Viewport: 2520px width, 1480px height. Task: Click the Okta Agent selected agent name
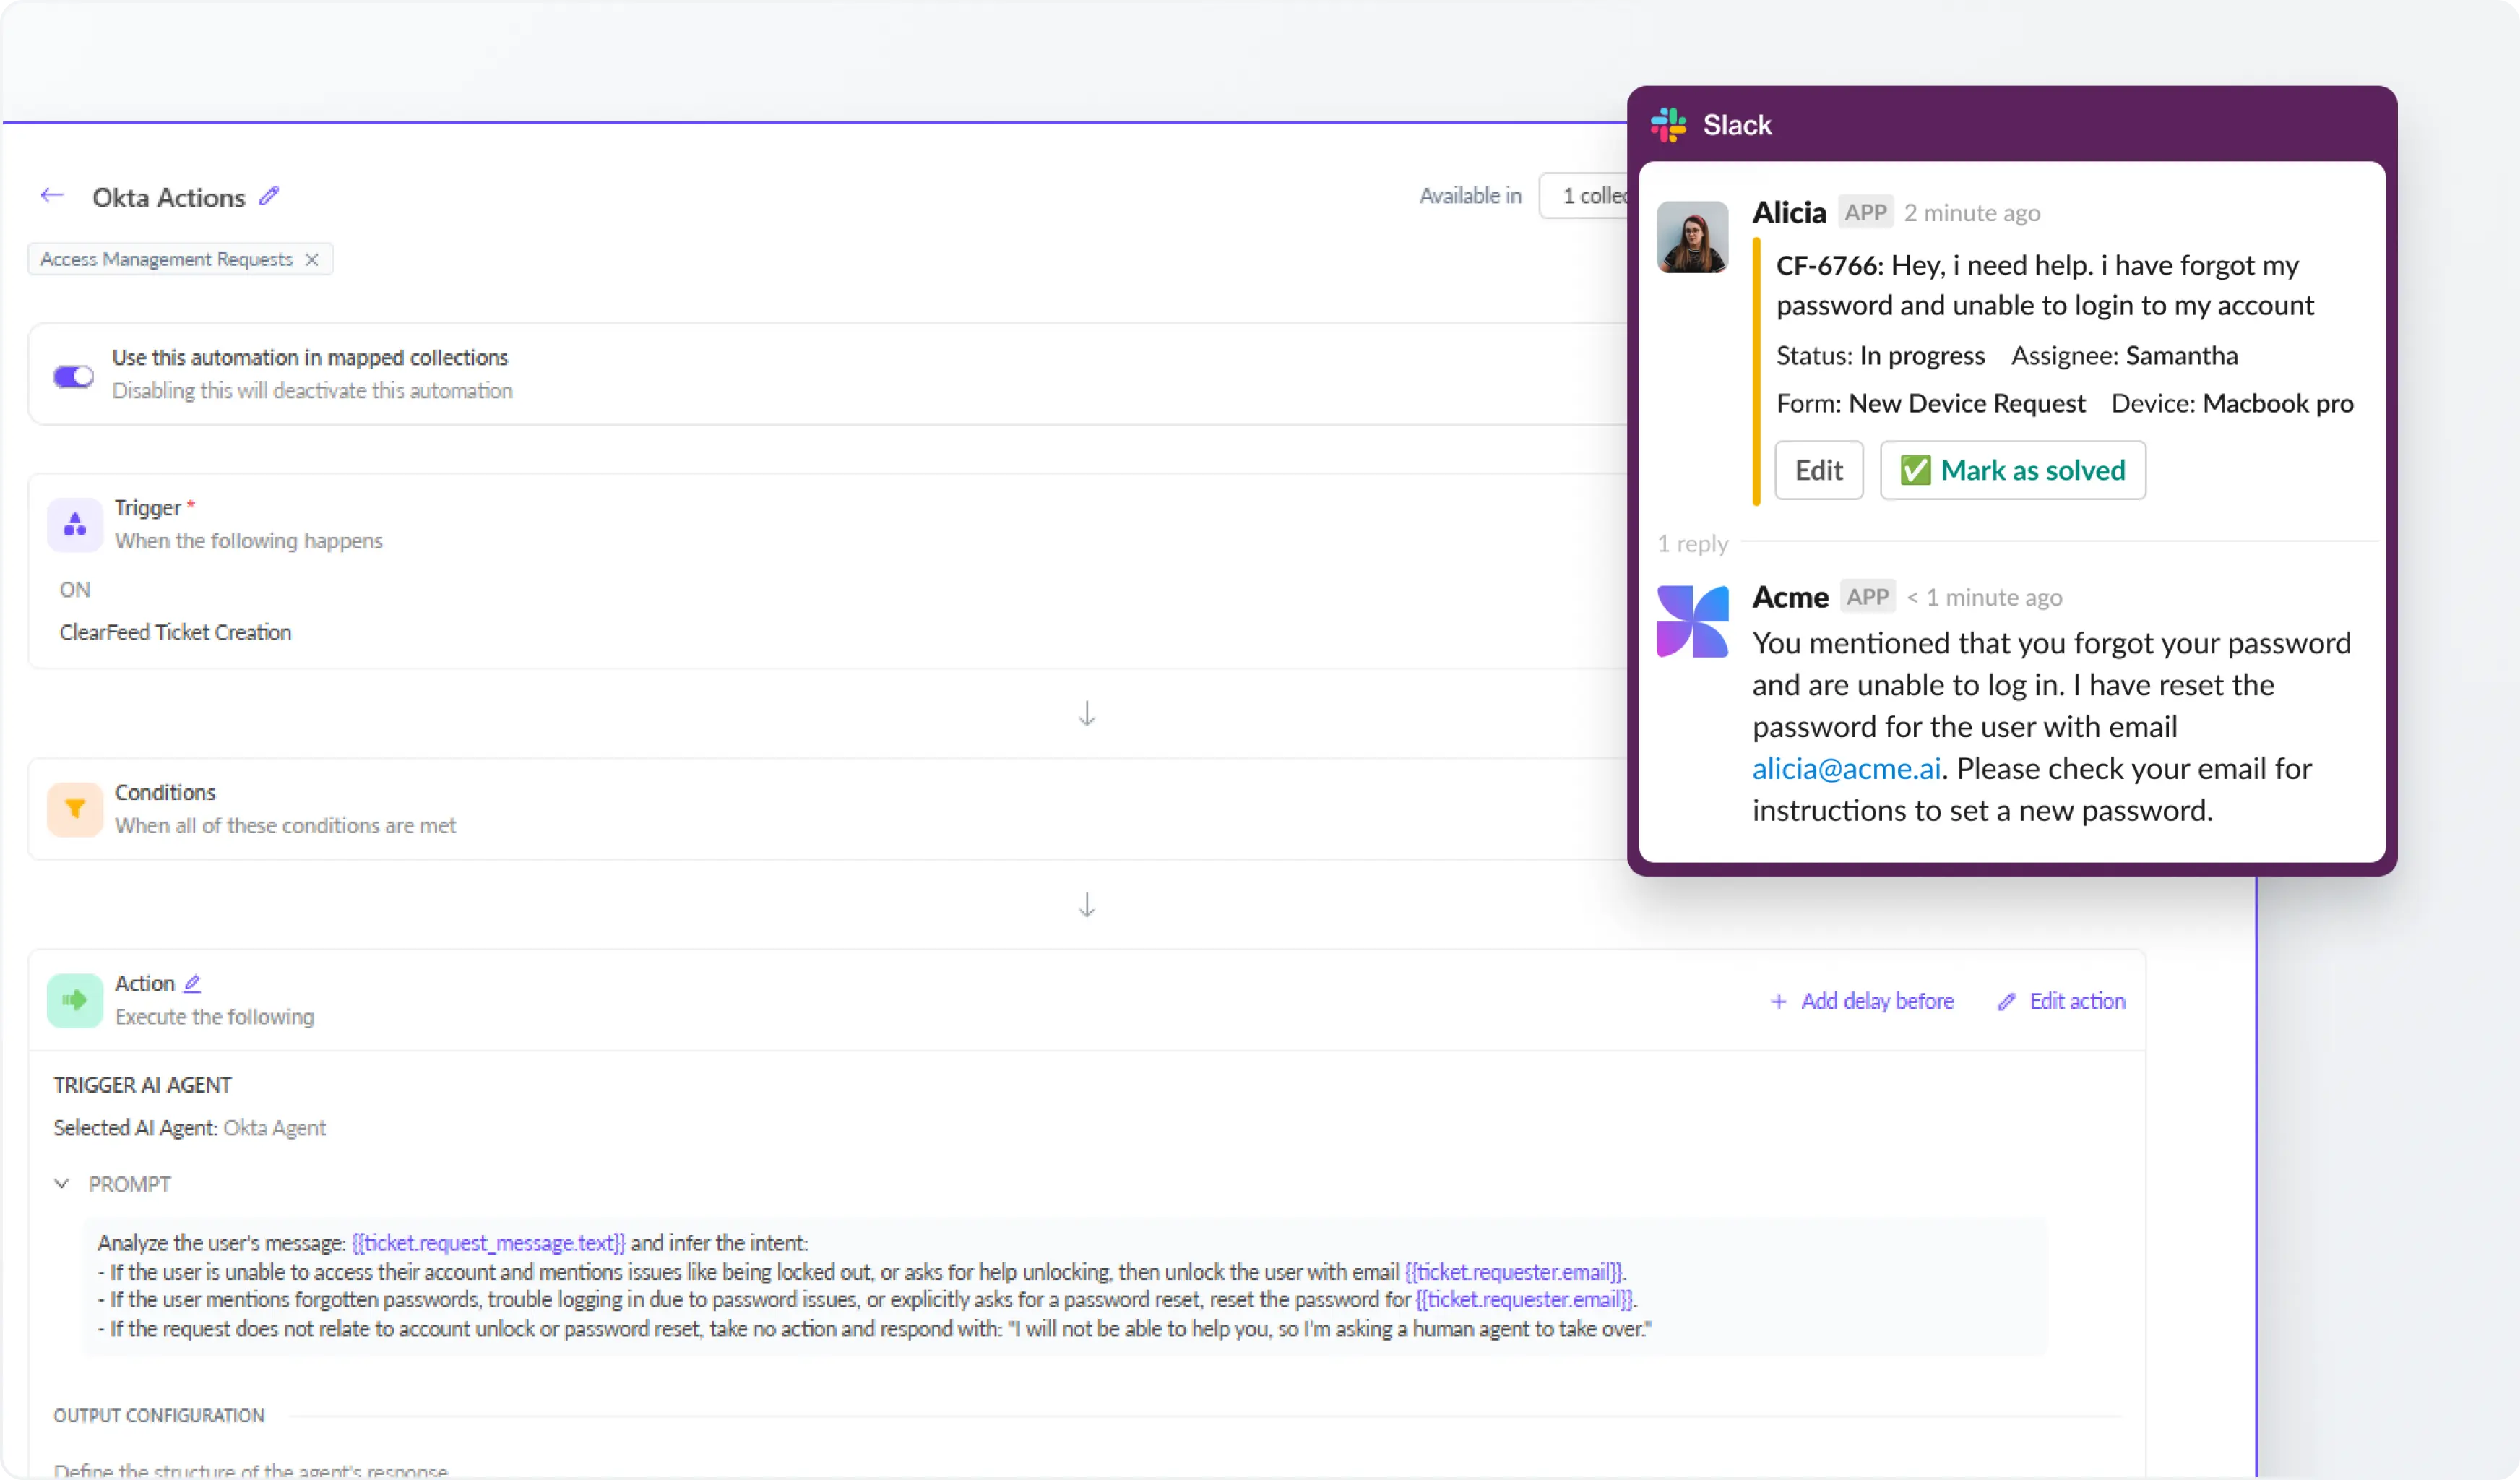[x=274, y=1128]
